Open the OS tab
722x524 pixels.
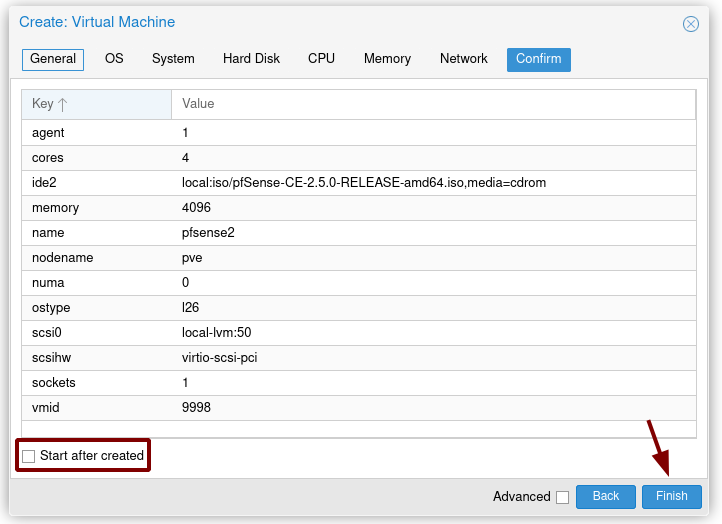pyautogui.click(x=114, y=59)
